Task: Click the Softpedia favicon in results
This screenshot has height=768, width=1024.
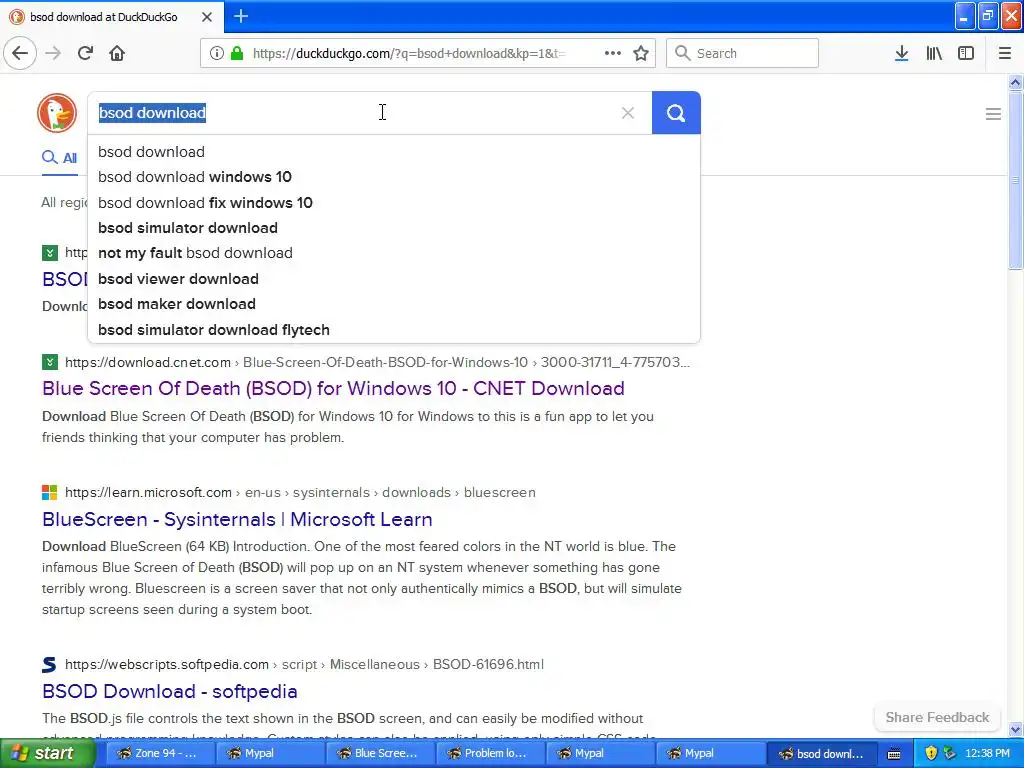Action: point(50,664)
